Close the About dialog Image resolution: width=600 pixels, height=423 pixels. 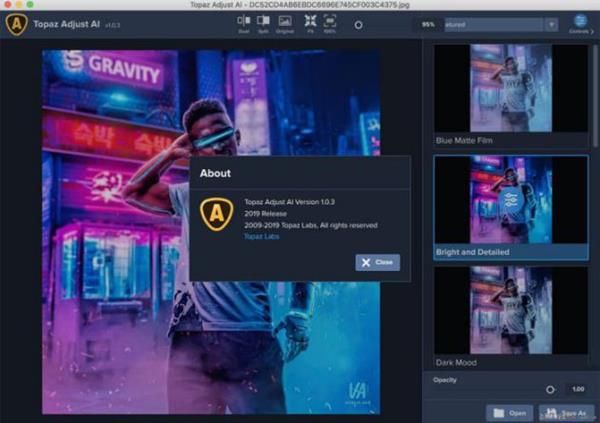377,262
